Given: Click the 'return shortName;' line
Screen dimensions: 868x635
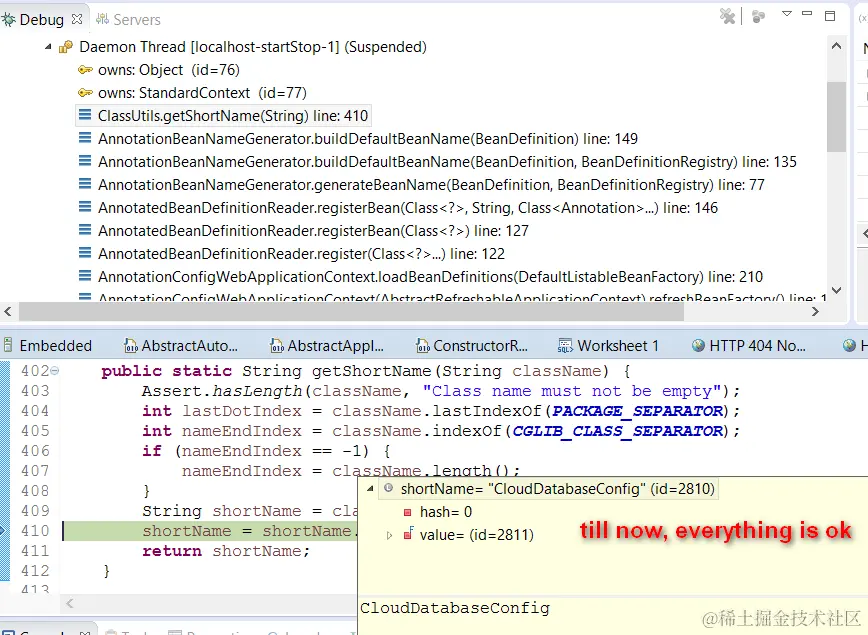Looking at the screenshot, I should (226, 551).
